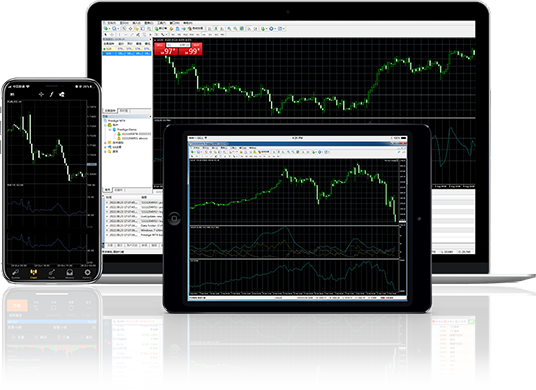Viewport: 536px width, 390px height.
Task: Tap the drawing pen icon on phone
Action: point(52,94)
